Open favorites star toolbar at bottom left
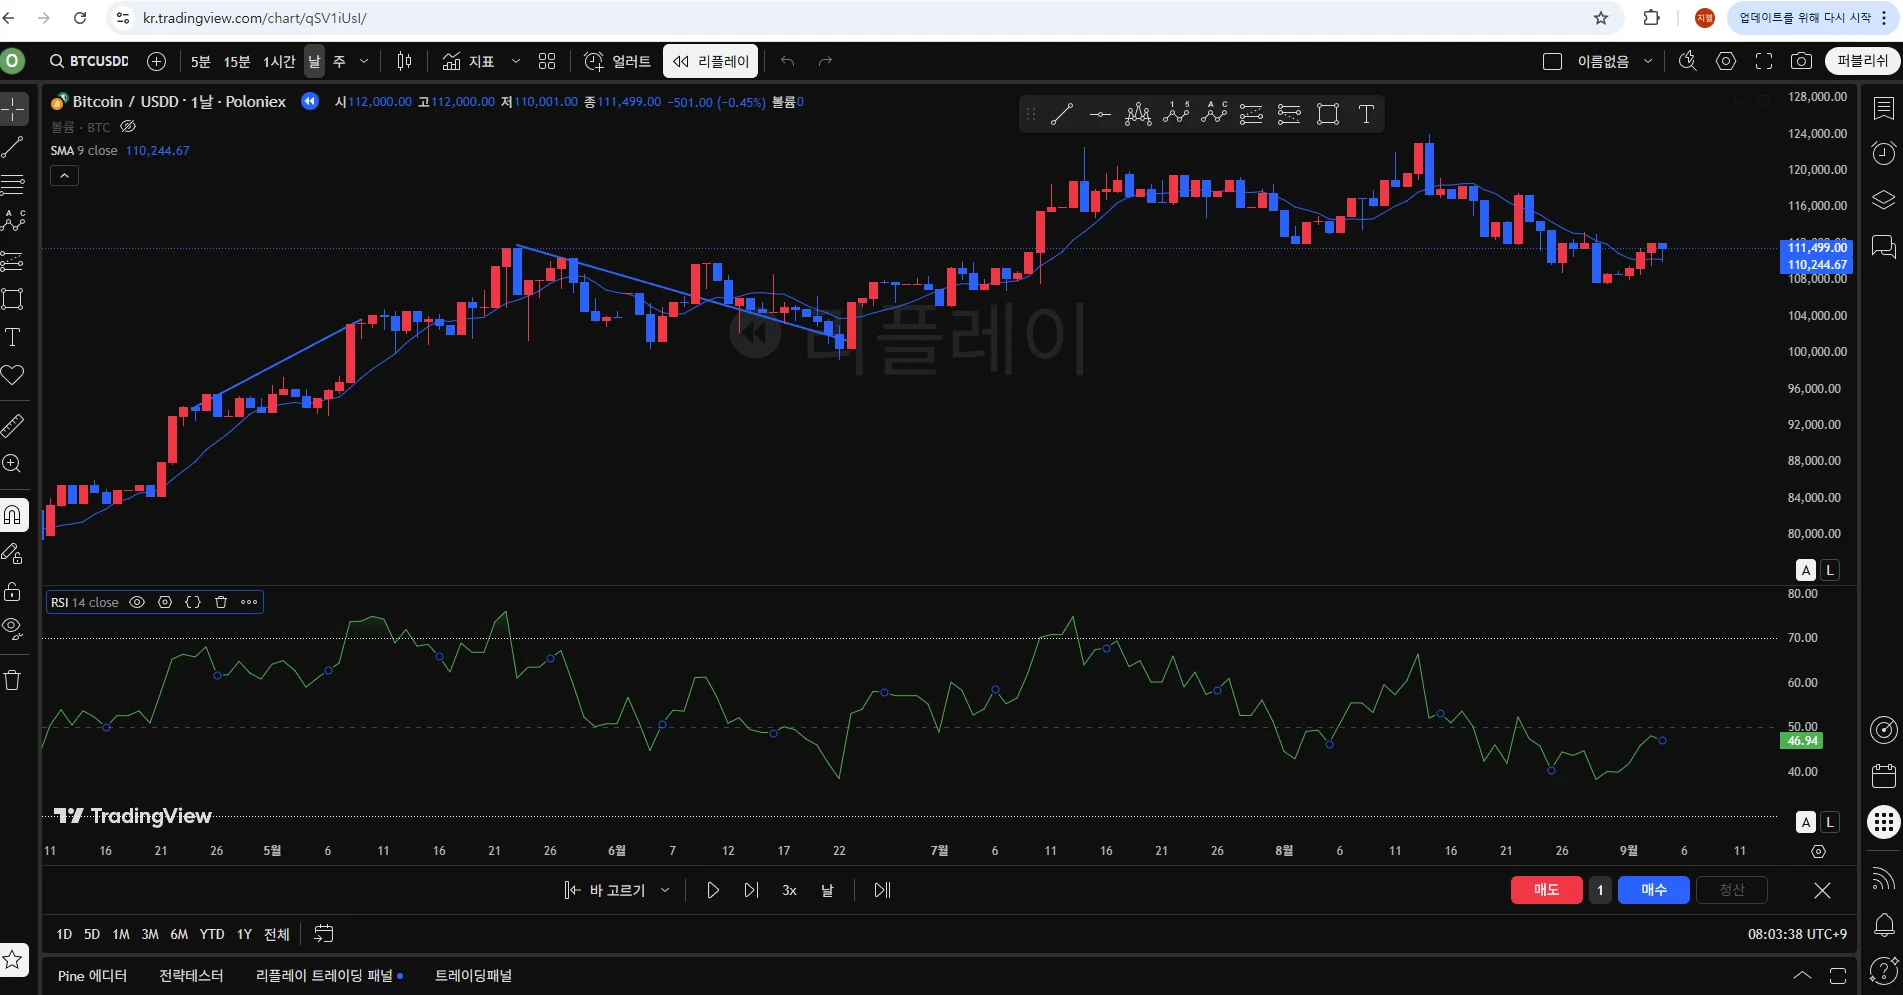This screenshot has width=1903, height=995. (x=13, y=960)
